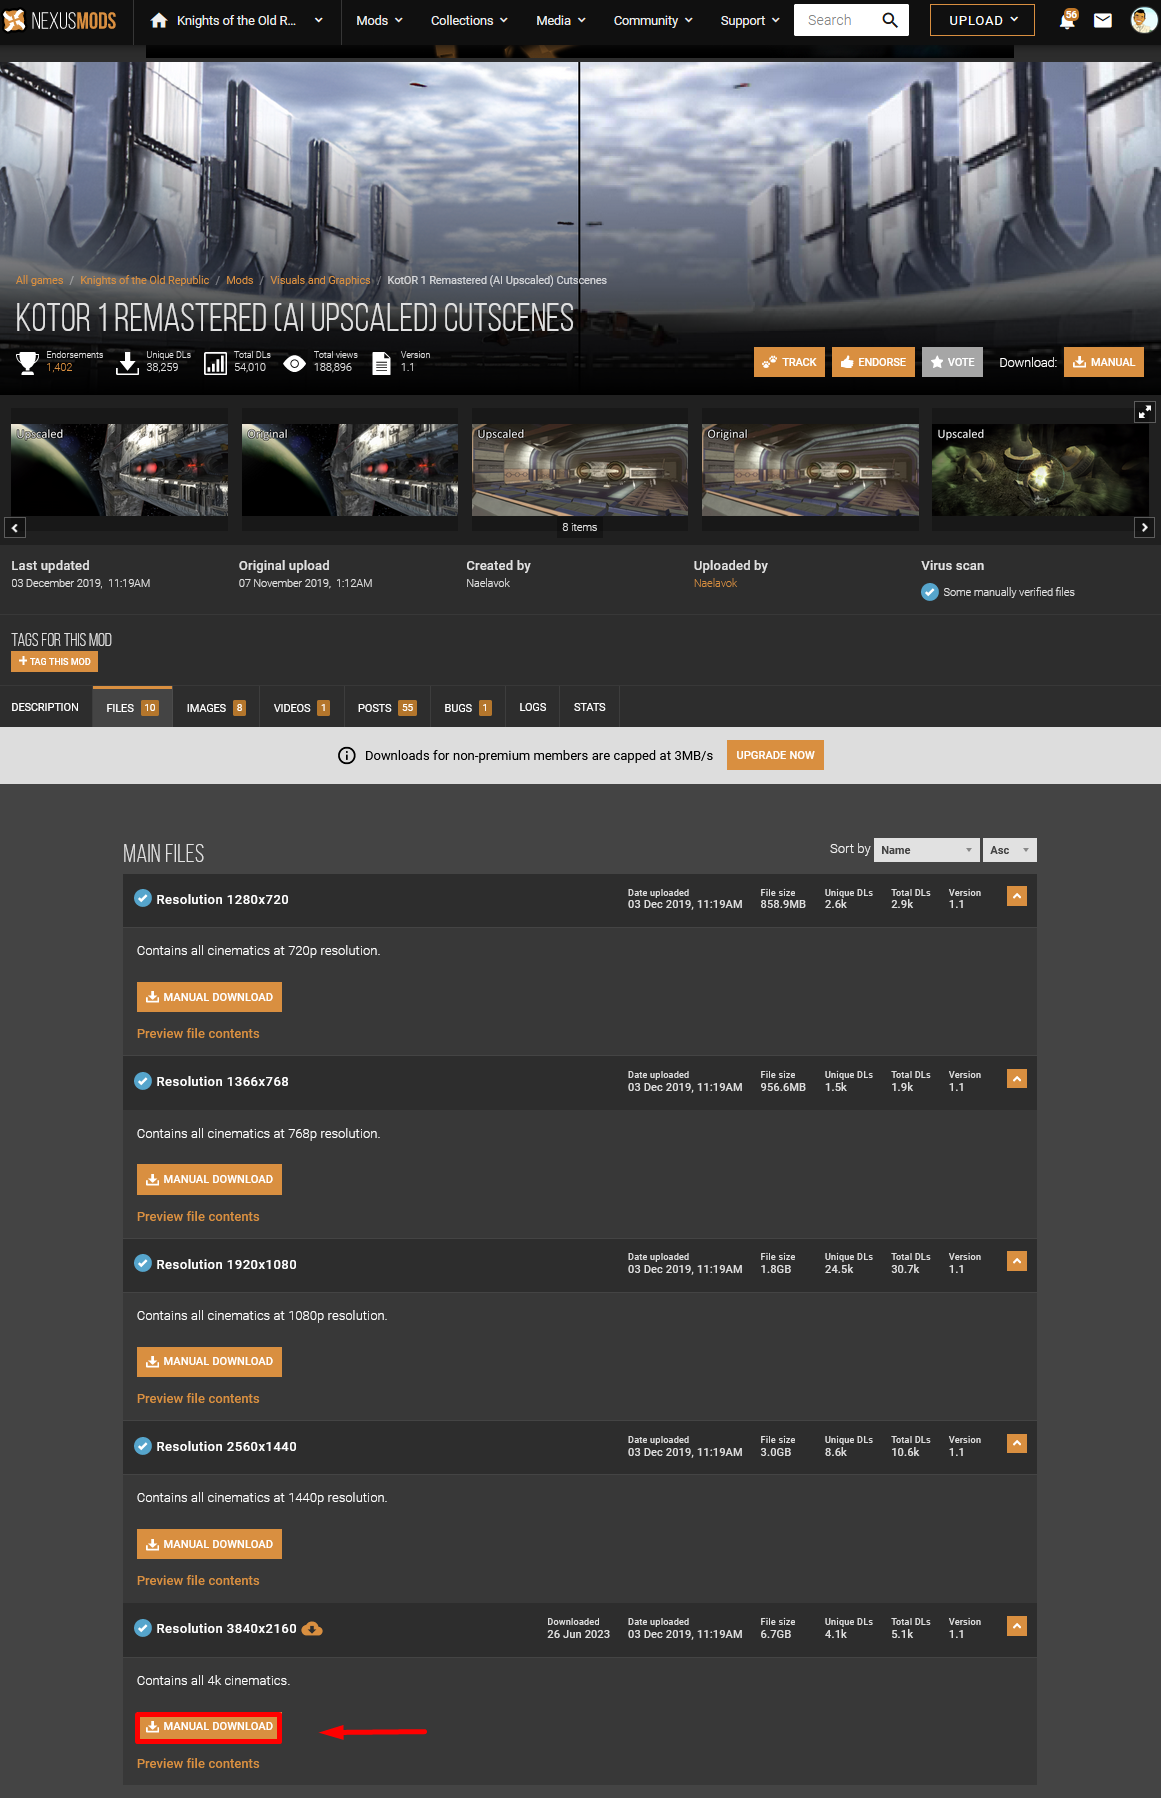This screenshot has height=1798, width=1161.
Task: Open the game selector dropdown chevron
Action: pos(319,20)
